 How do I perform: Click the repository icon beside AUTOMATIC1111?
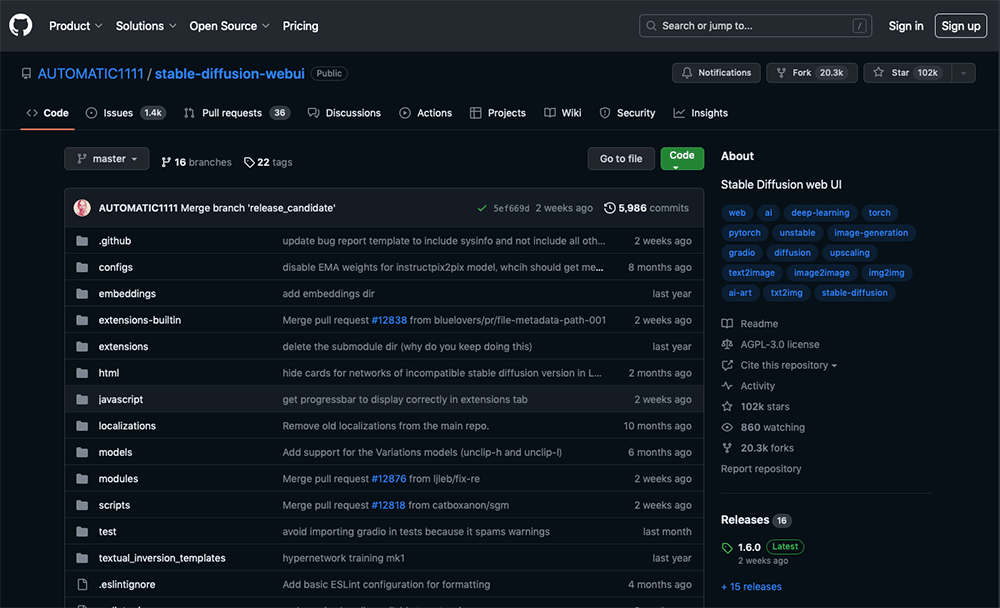(26, 73)
